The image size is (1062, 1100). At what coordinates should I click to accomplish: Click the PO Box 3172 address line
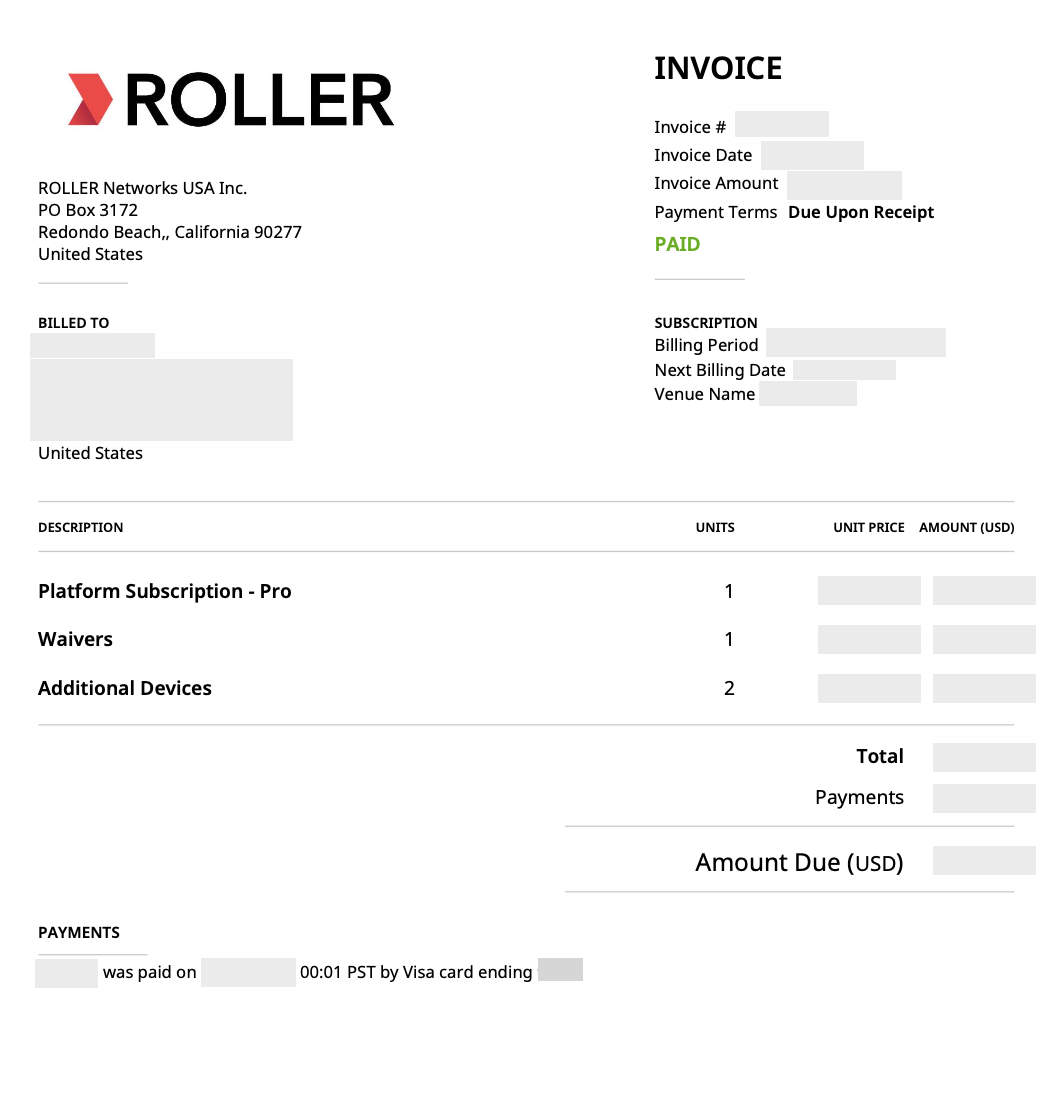(88, 210)
